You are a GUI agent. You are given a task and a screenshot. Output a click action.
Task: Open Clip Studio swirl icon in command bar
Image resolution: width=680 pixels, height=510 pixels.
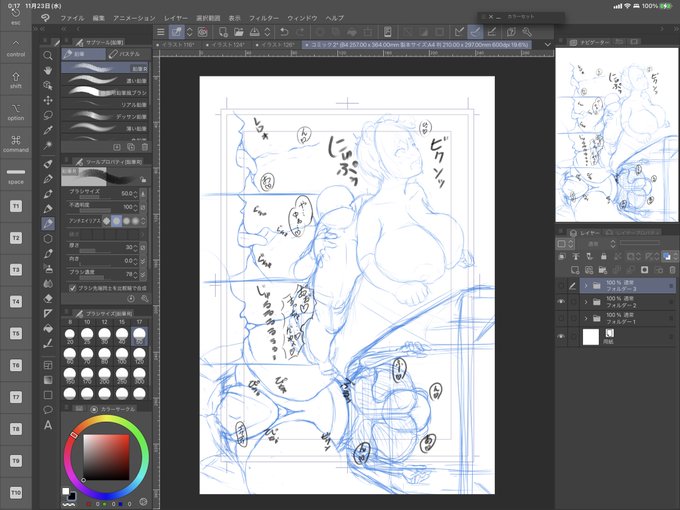pos(203,32)
